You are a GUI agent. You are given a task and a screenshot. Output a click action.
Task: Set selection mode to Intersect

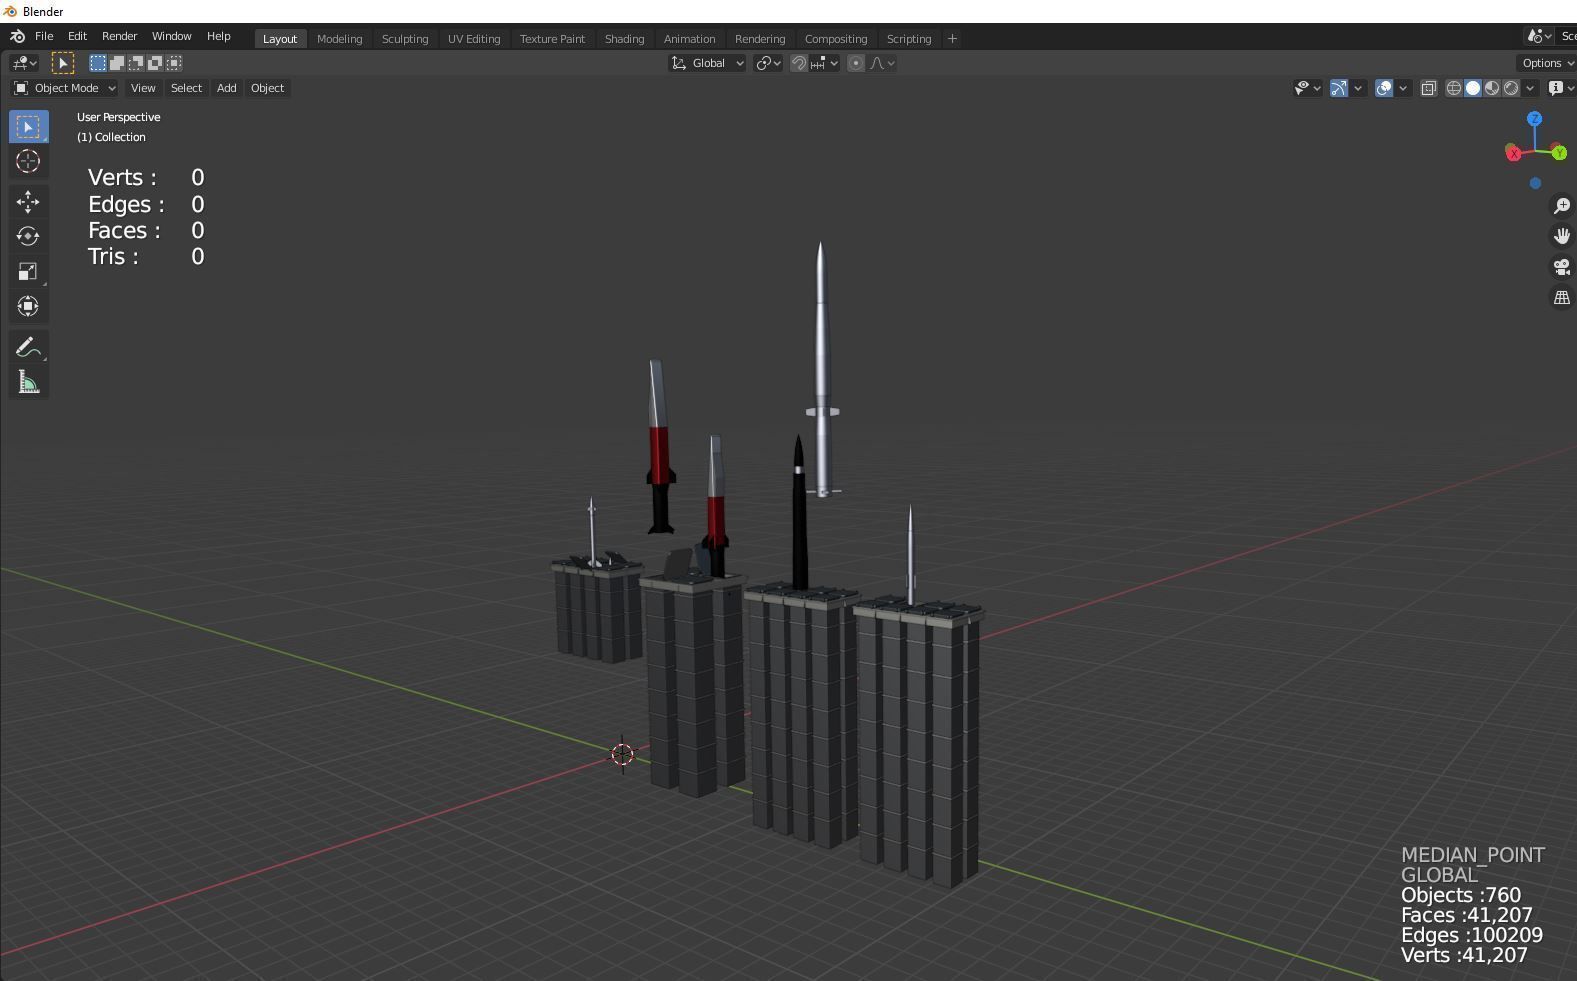coord(174,63)
